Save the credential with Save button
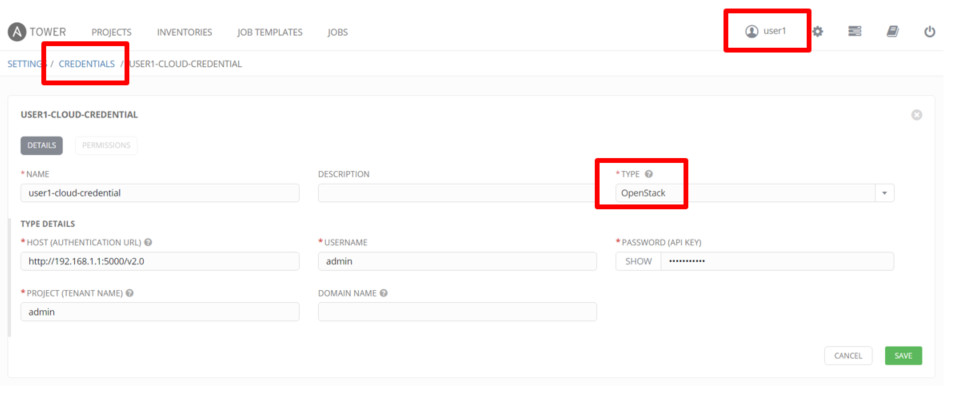Image resolution: width=960 pixels, height=400 pixels. [x=903, y=355]
